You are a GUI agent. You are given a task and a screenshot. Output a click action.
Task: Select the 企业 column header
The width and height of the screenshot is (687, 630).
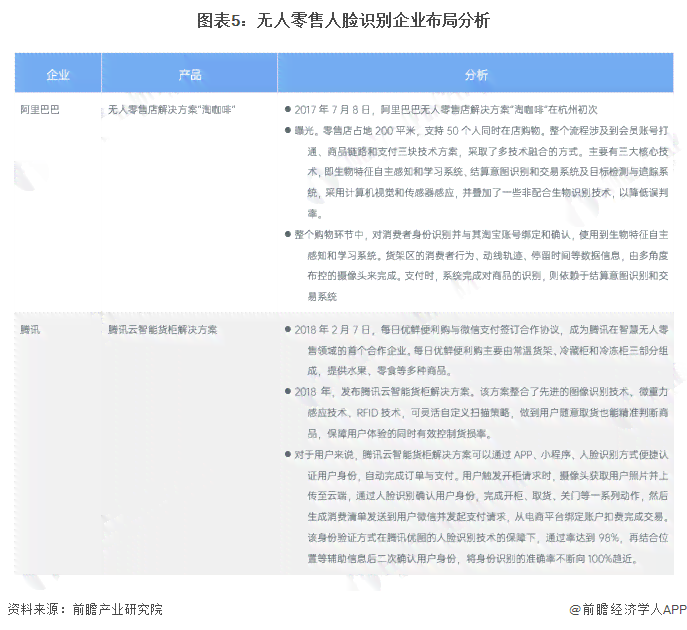58,73
